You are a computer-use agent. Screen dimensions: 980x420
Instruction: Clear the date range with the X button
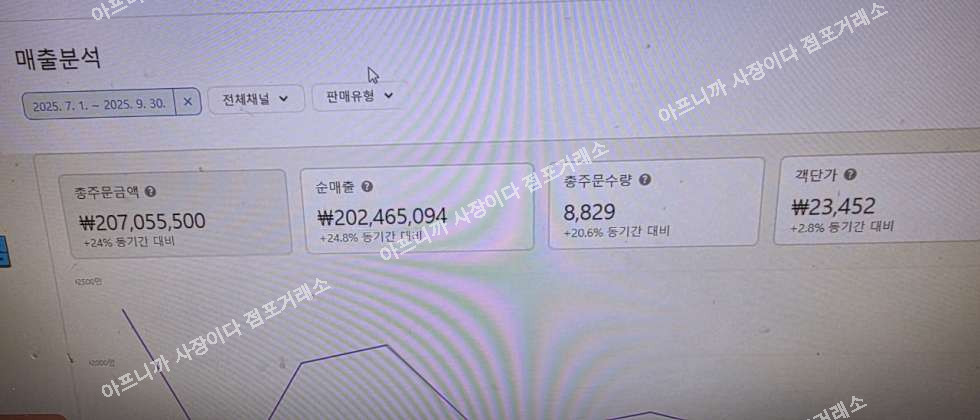click(x=188, y=102)
